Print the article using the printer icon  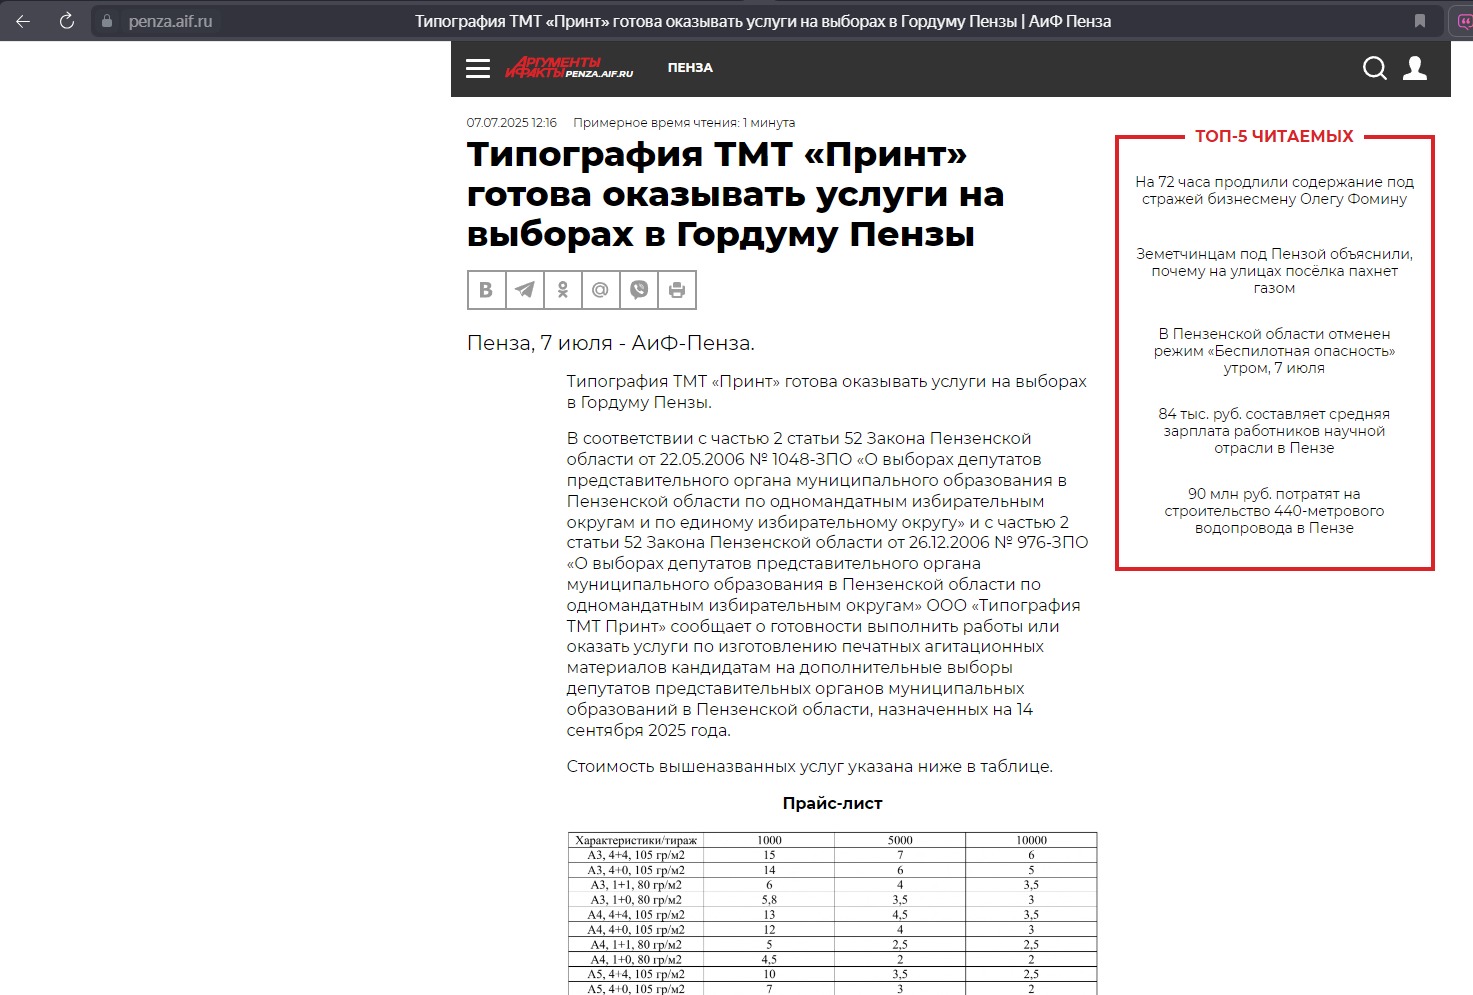677,290
